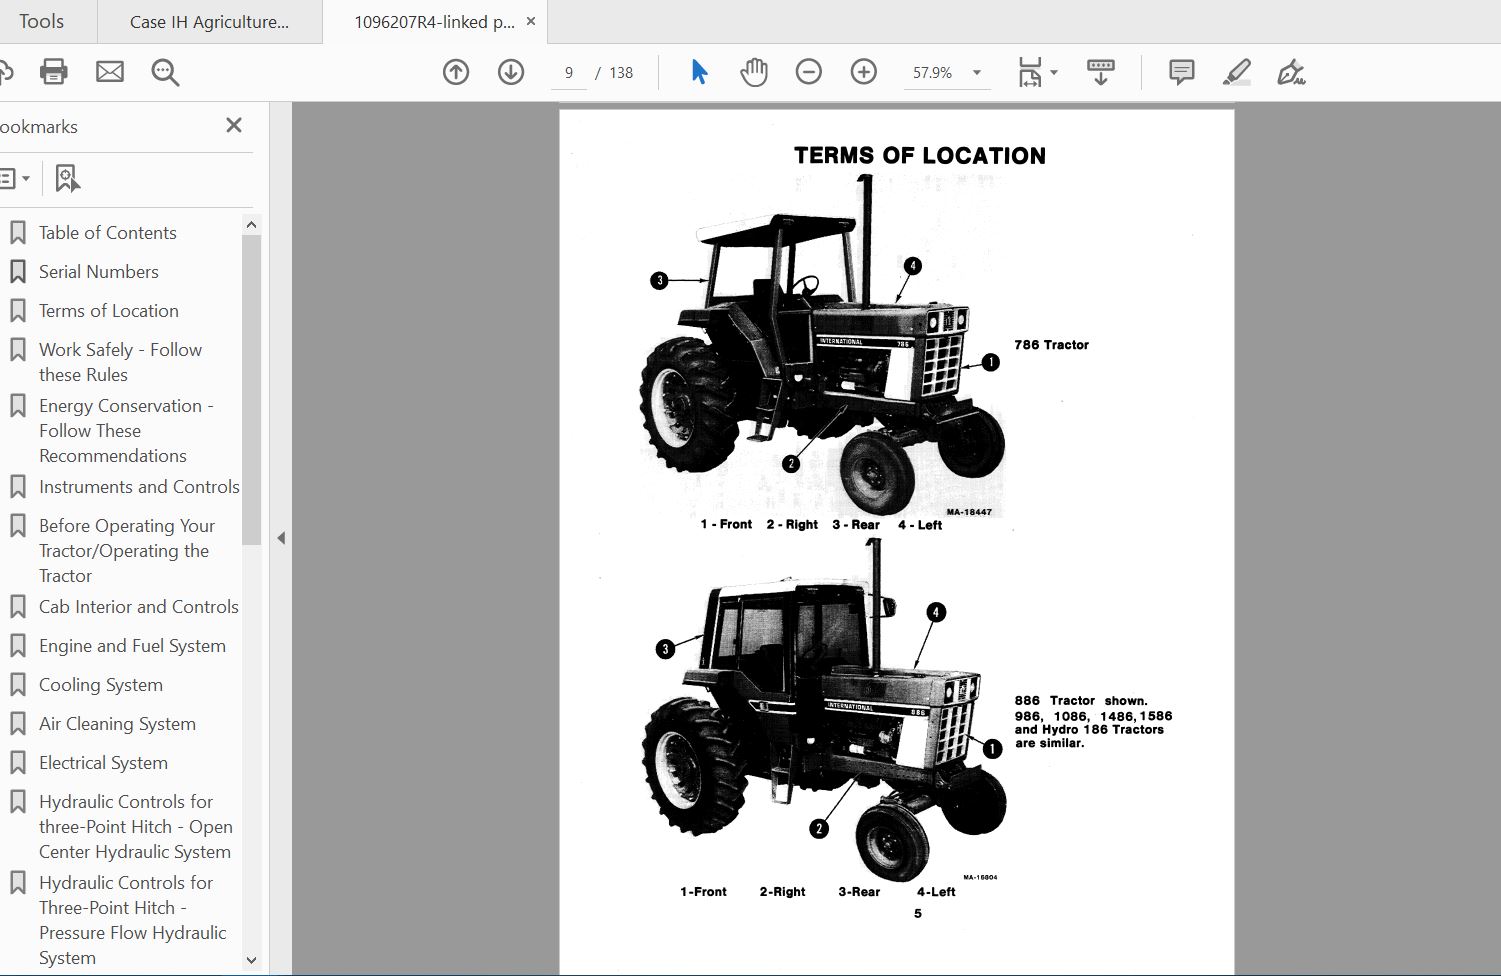Image resolution: width=1501 pixels, height=976 pixels.
Task: Click the bookmarks panel scrollbar thumb
Action: pyautogui.click(x=251, y=390)
